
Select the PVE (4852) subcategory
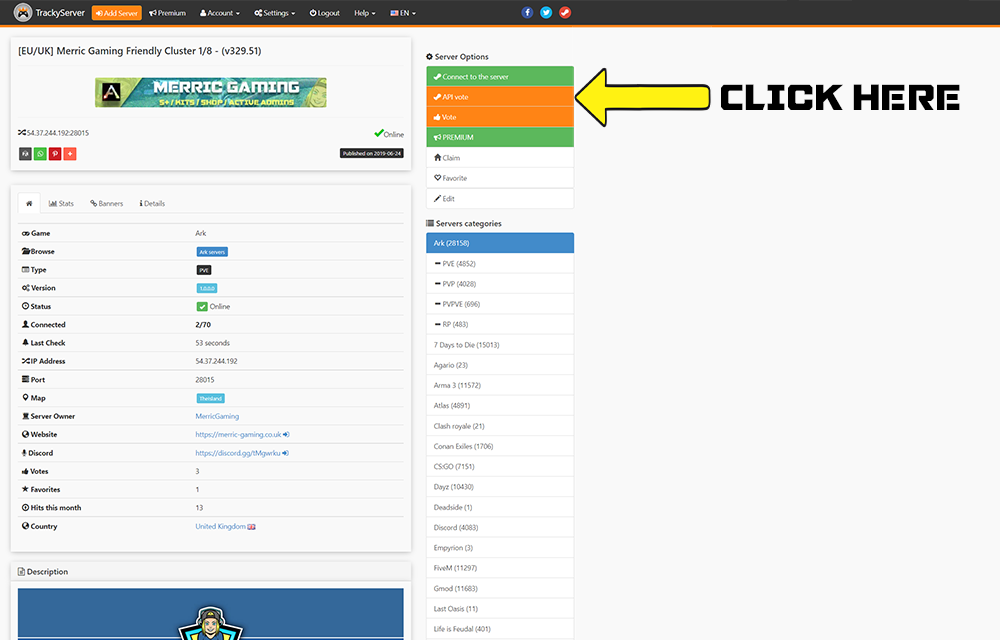[x=500, y=263]
